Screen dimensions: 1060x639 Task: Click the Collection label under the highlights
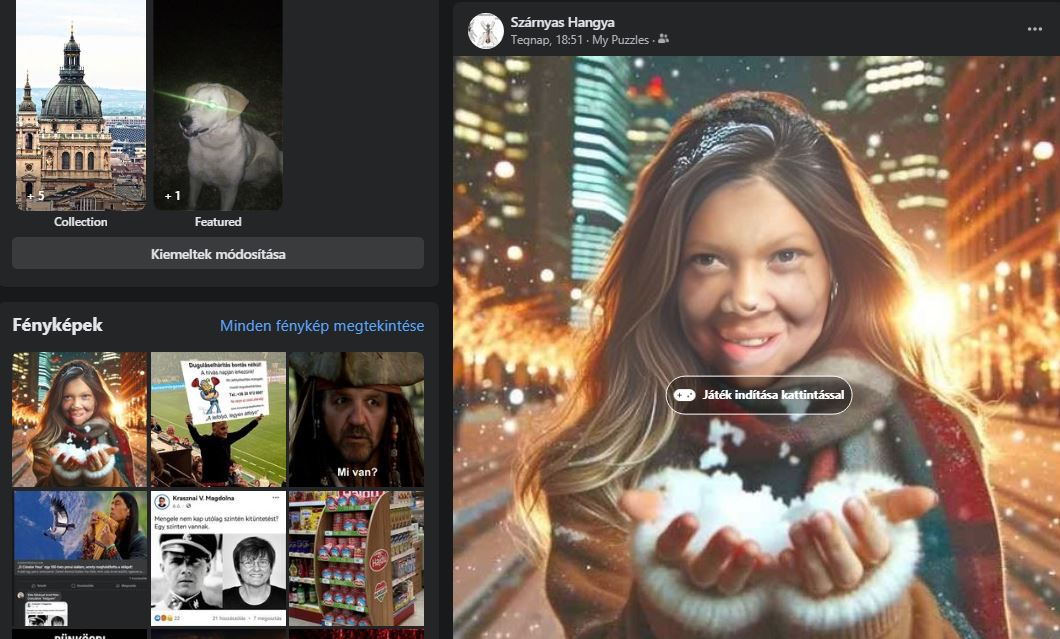pos(81,222)
